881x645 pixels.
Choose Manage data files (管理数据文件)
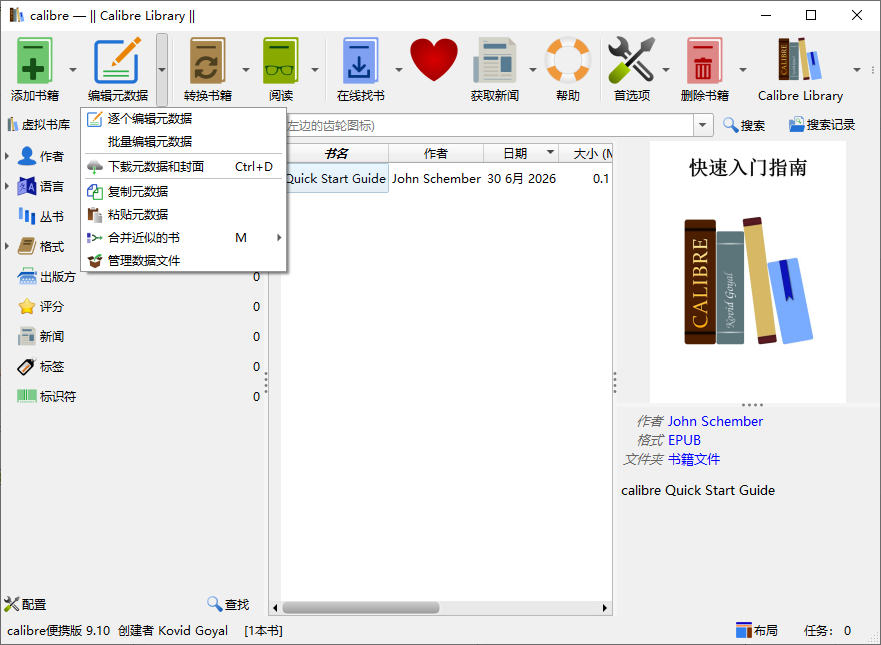[x=184, y=261]
